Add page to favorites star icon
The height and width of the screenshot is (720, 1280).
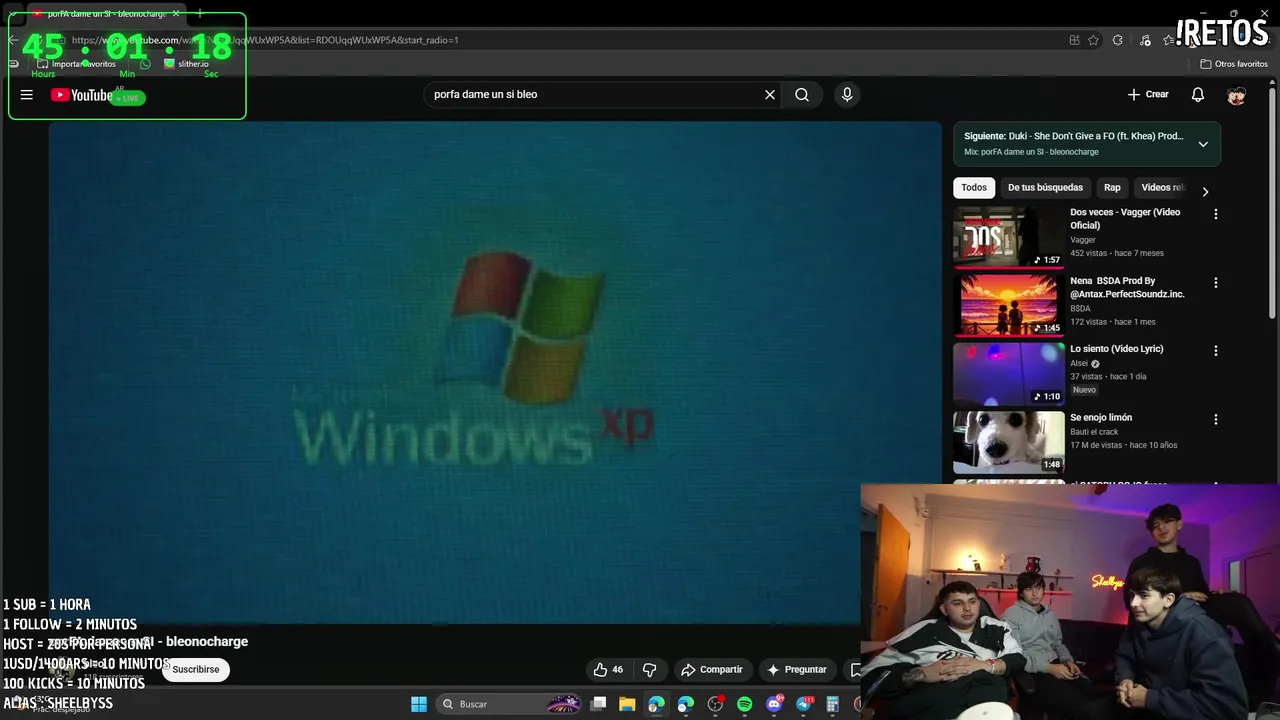[1094, 40]
